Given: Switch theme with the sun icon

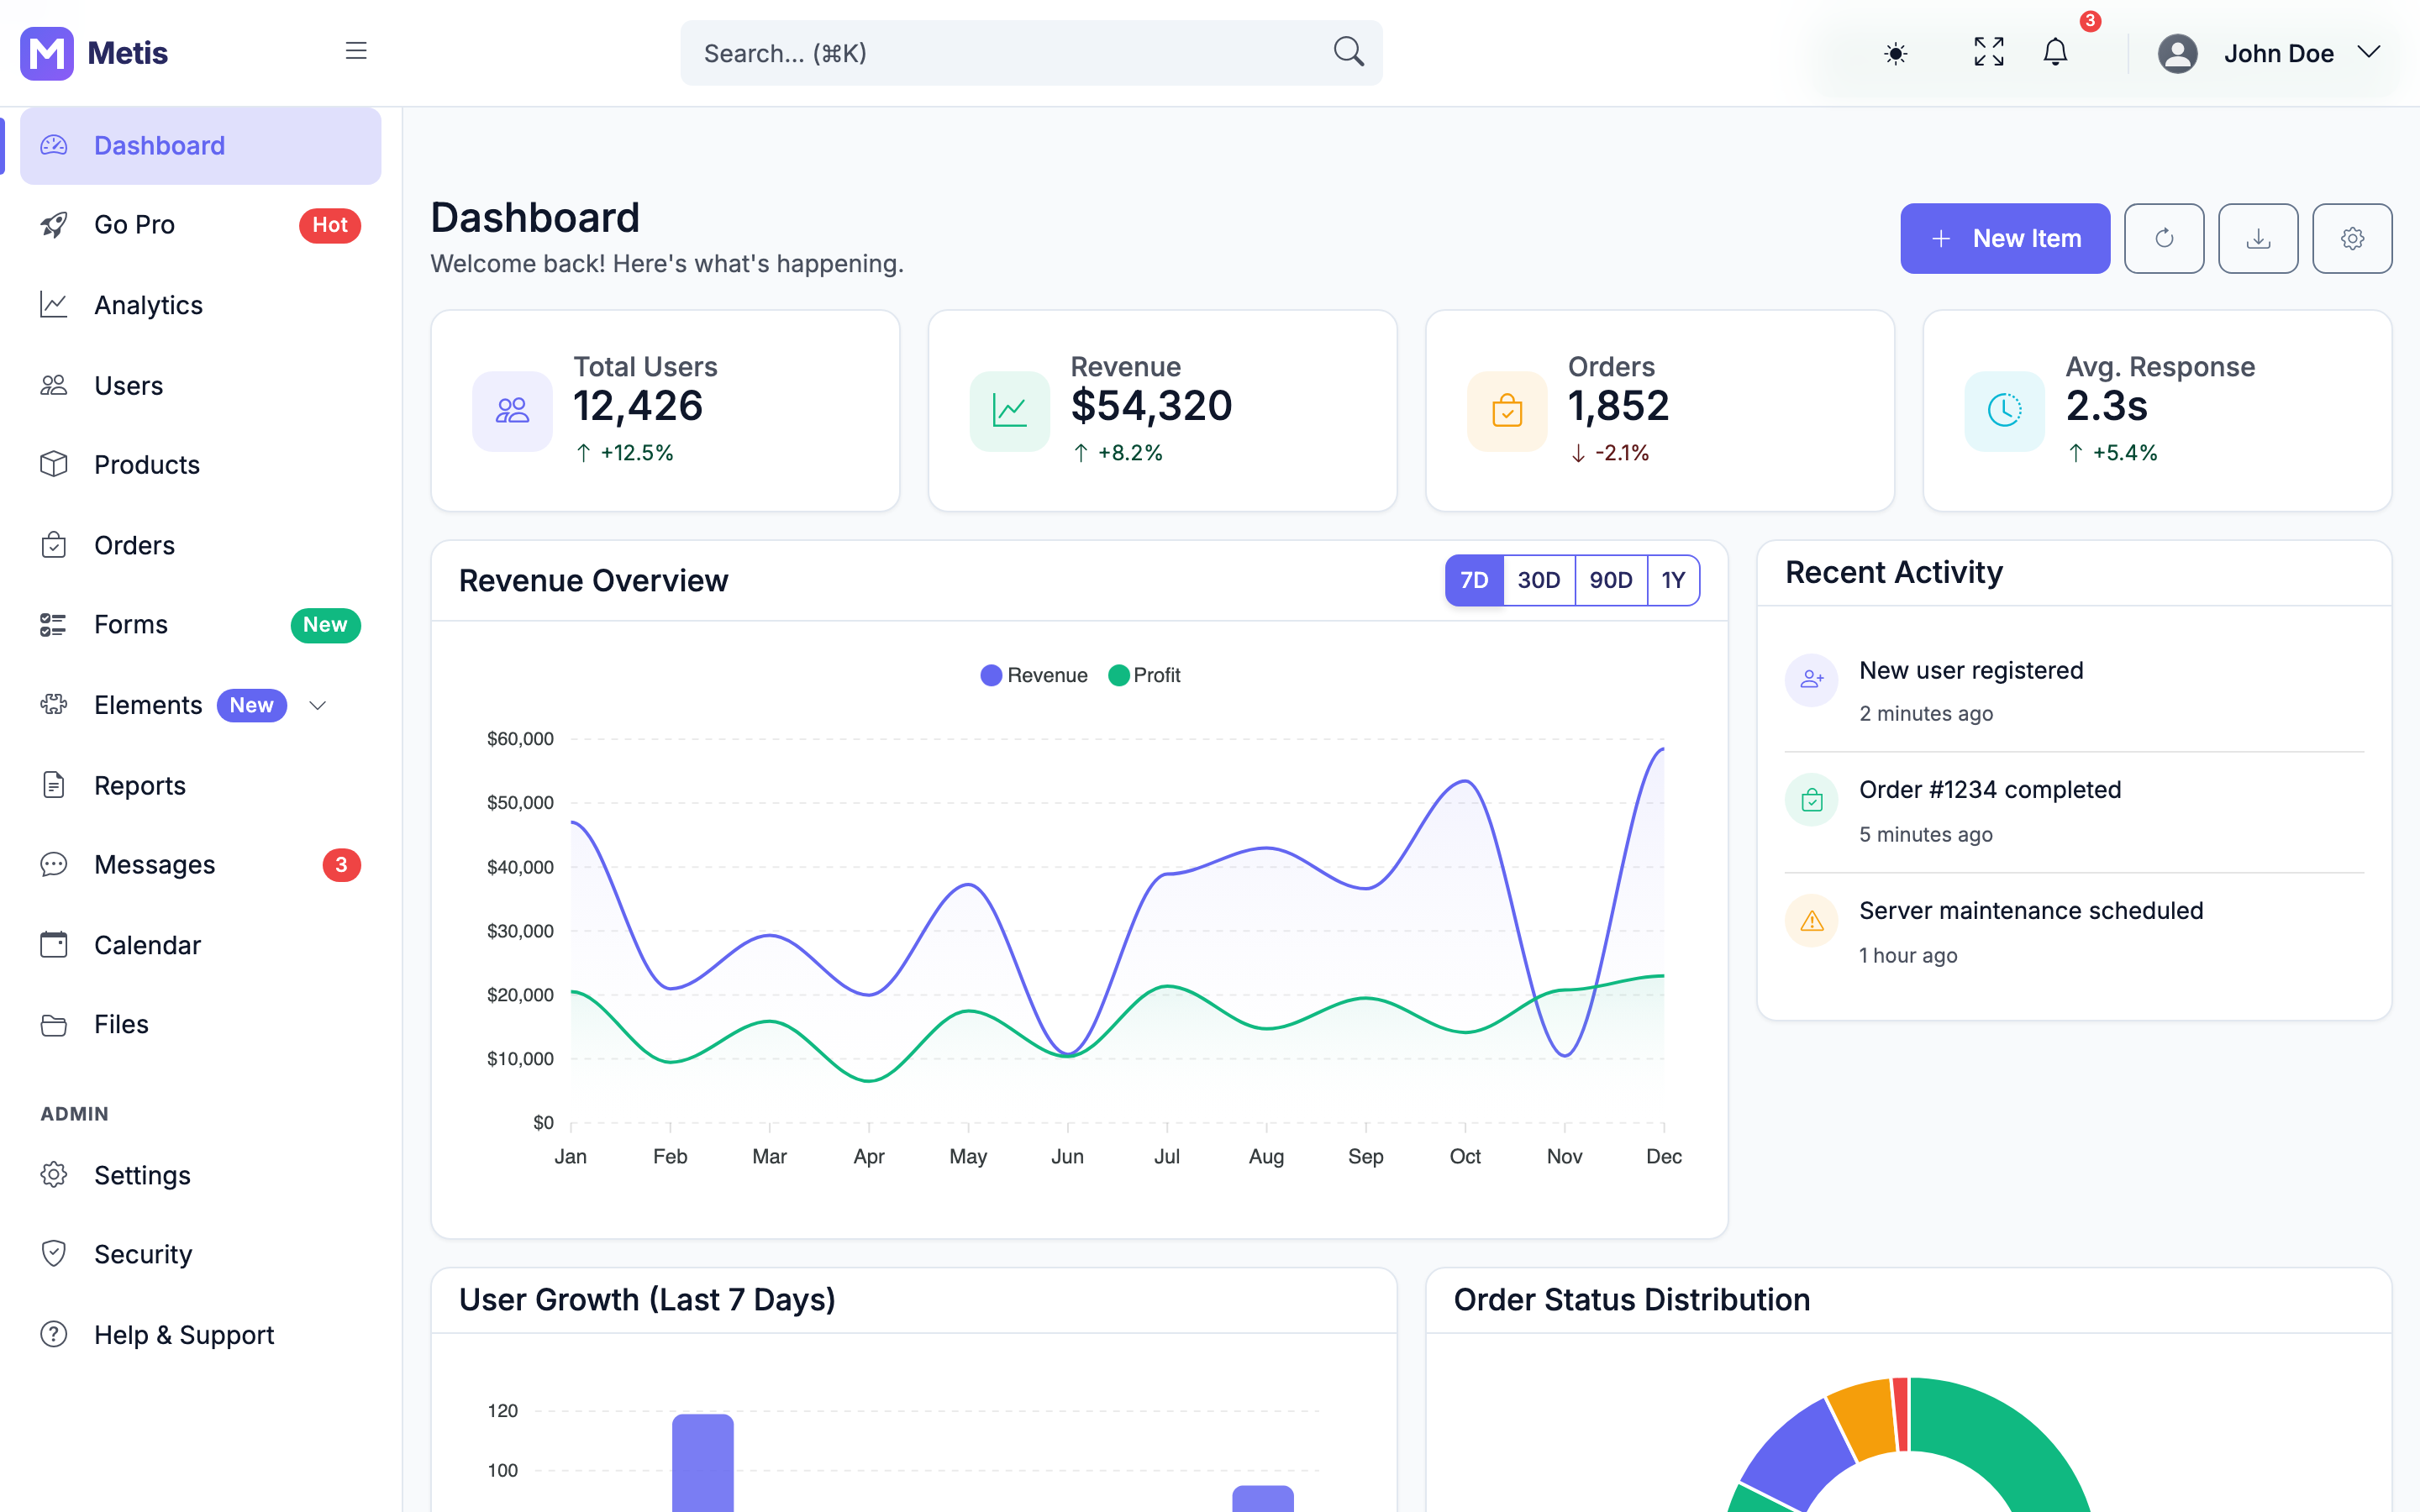Looking at the screenshot, I should coord(1895,53).
